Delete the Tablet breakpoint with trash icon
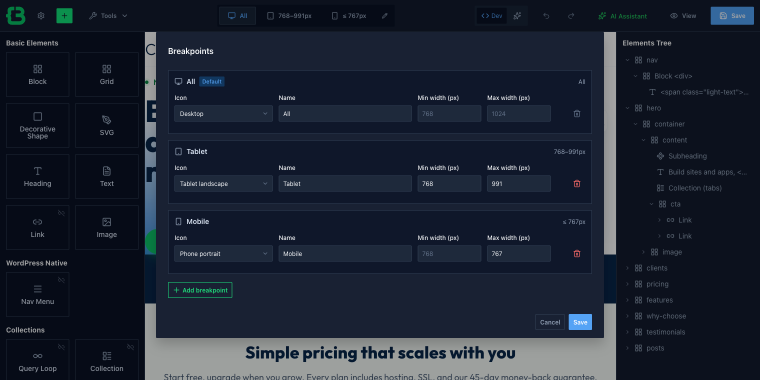The width and height of the screenshot is (760, 380). (577, 184)
